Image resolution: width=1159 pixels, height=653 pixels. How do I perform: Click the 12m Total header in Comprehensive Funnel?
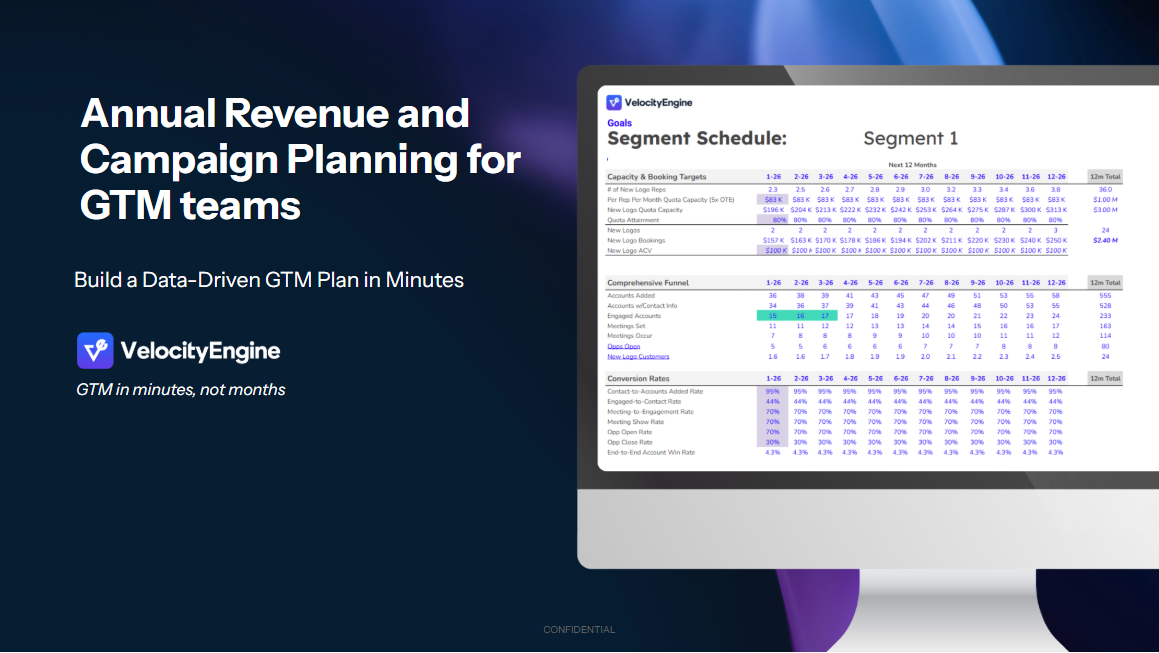click(x=1105, y=283)
